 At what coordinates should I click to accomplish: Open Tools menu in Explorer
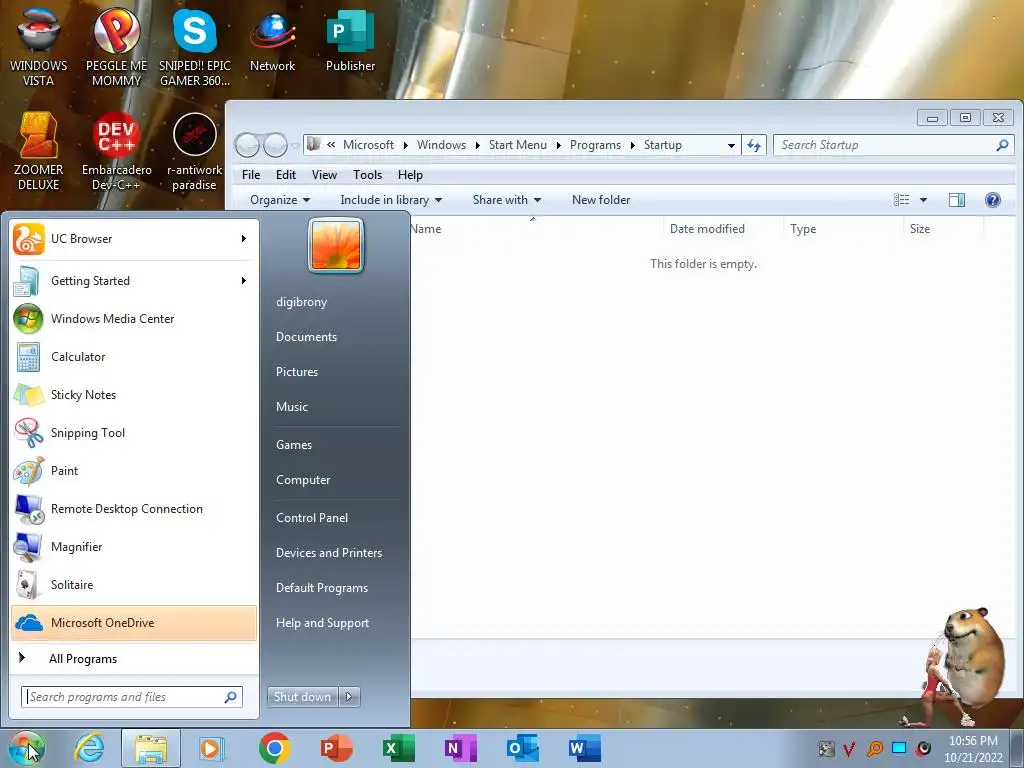coord(367,175)
